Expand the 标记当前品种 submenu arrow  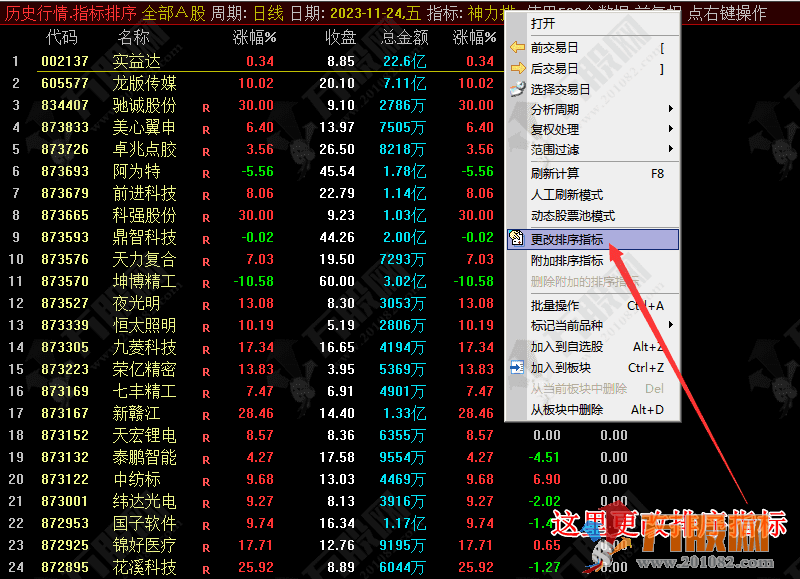(670, 324)
